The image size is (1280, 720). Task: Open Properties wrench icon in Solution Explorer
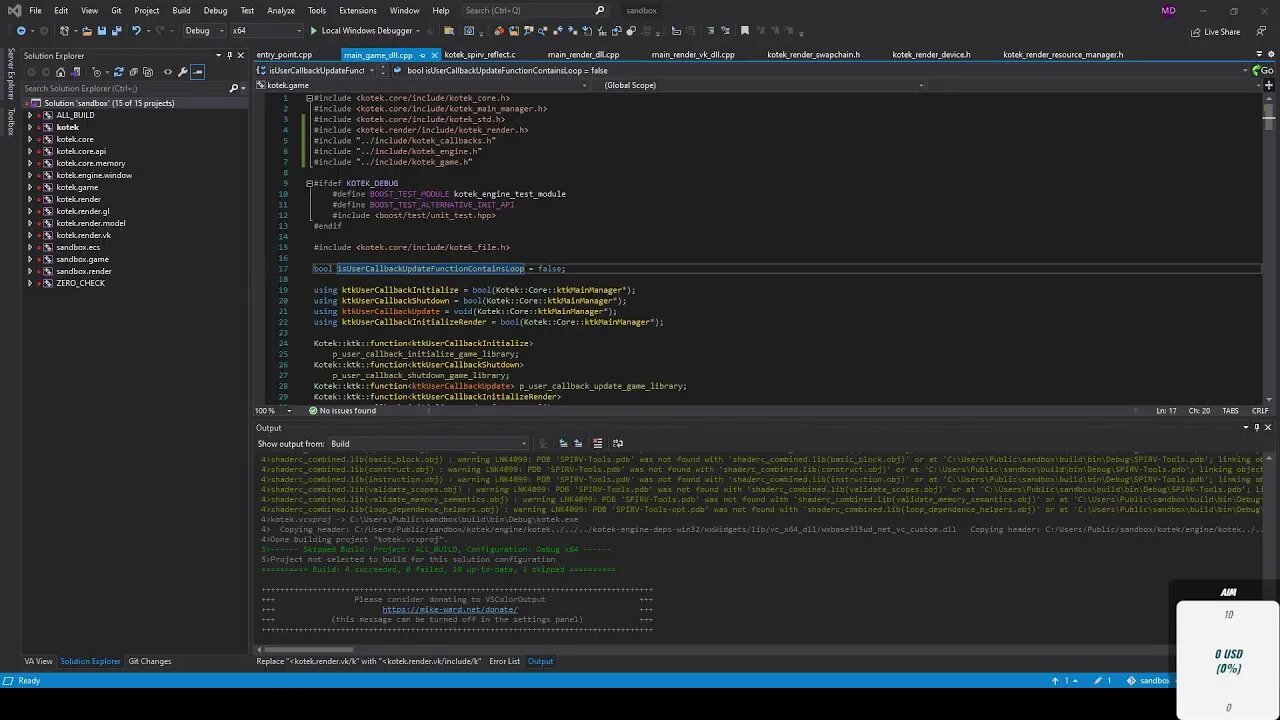tap(182, 72)
